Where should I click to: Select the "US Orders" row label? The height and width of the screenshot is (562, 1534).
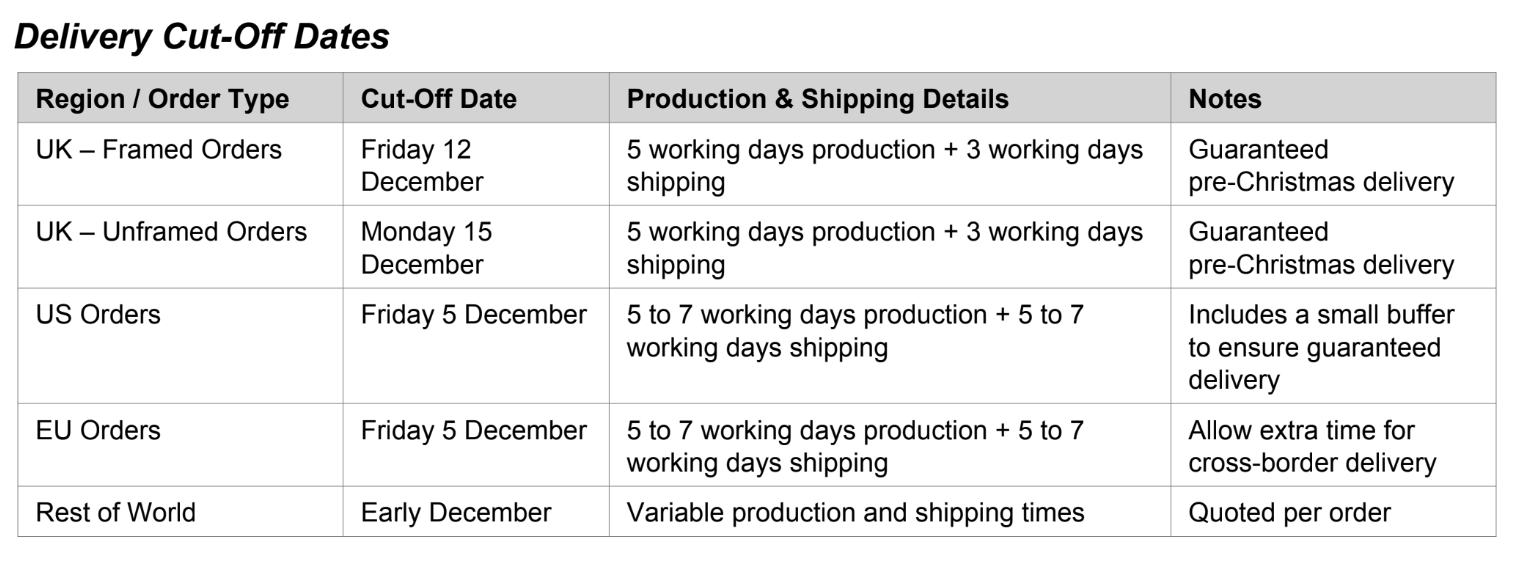(98, 314)
